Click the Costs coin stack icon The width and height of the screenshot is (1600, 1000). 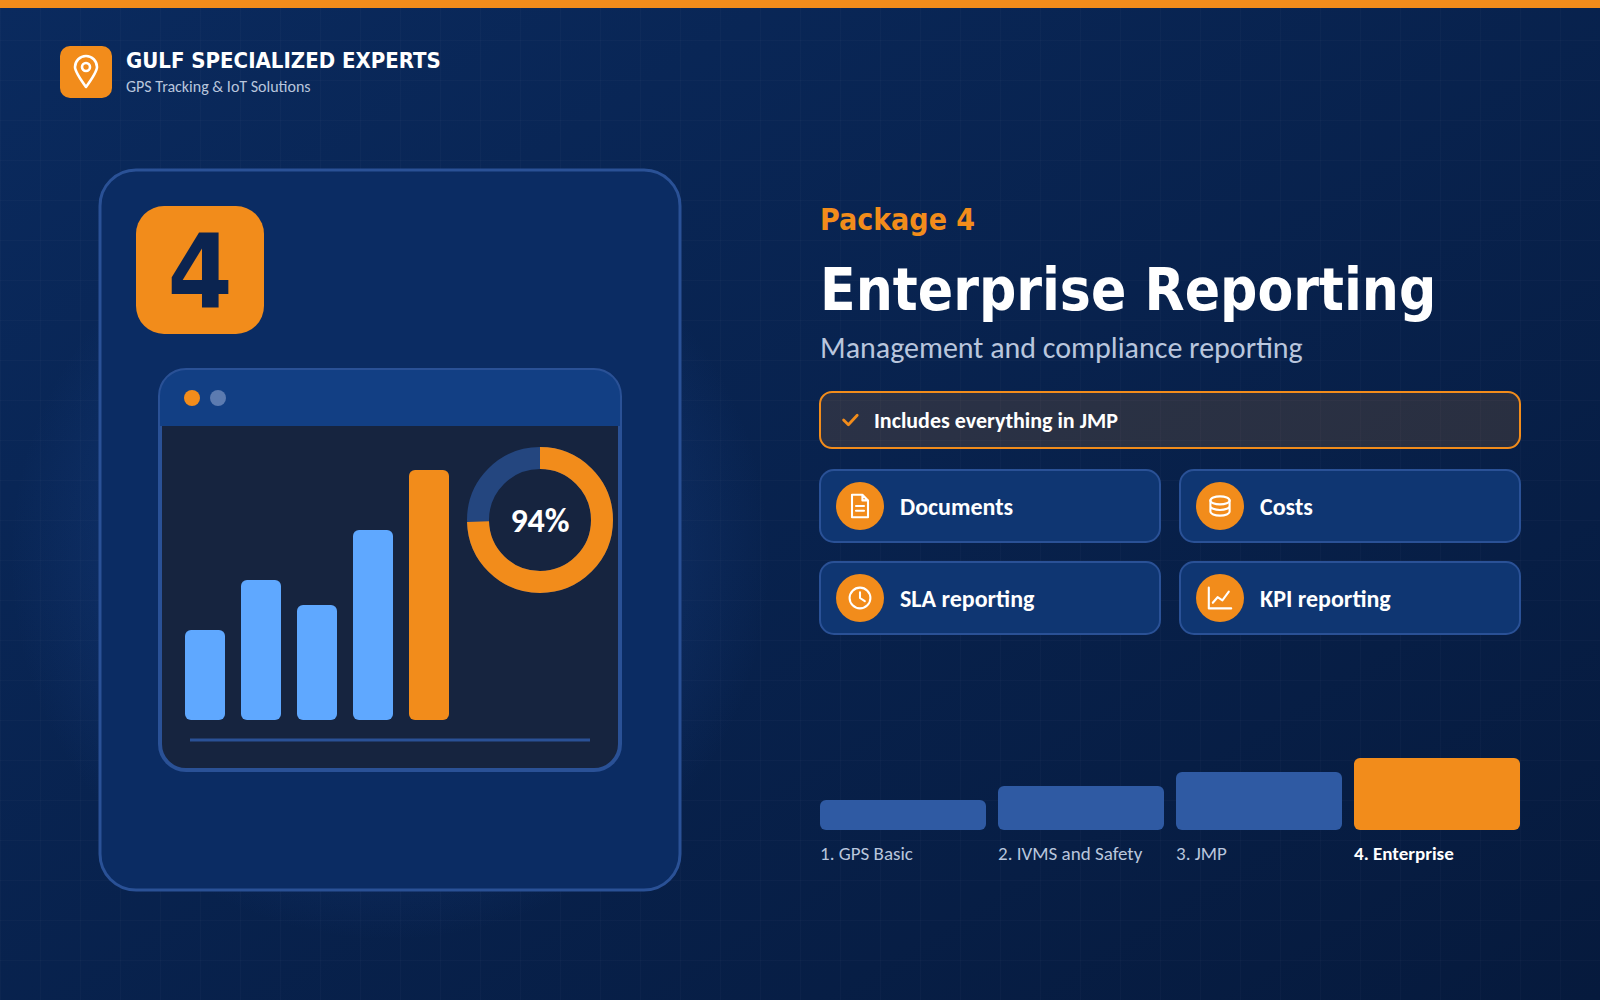tap(1220, 506)
